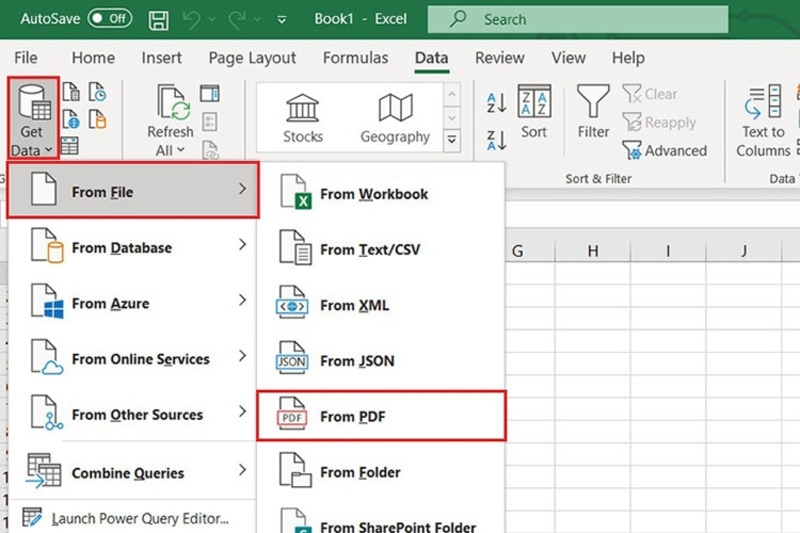The height and width of the screenshot is (533, 800).
Task: Click the From Table/Range ribbon icon
Action: (69, 146)
